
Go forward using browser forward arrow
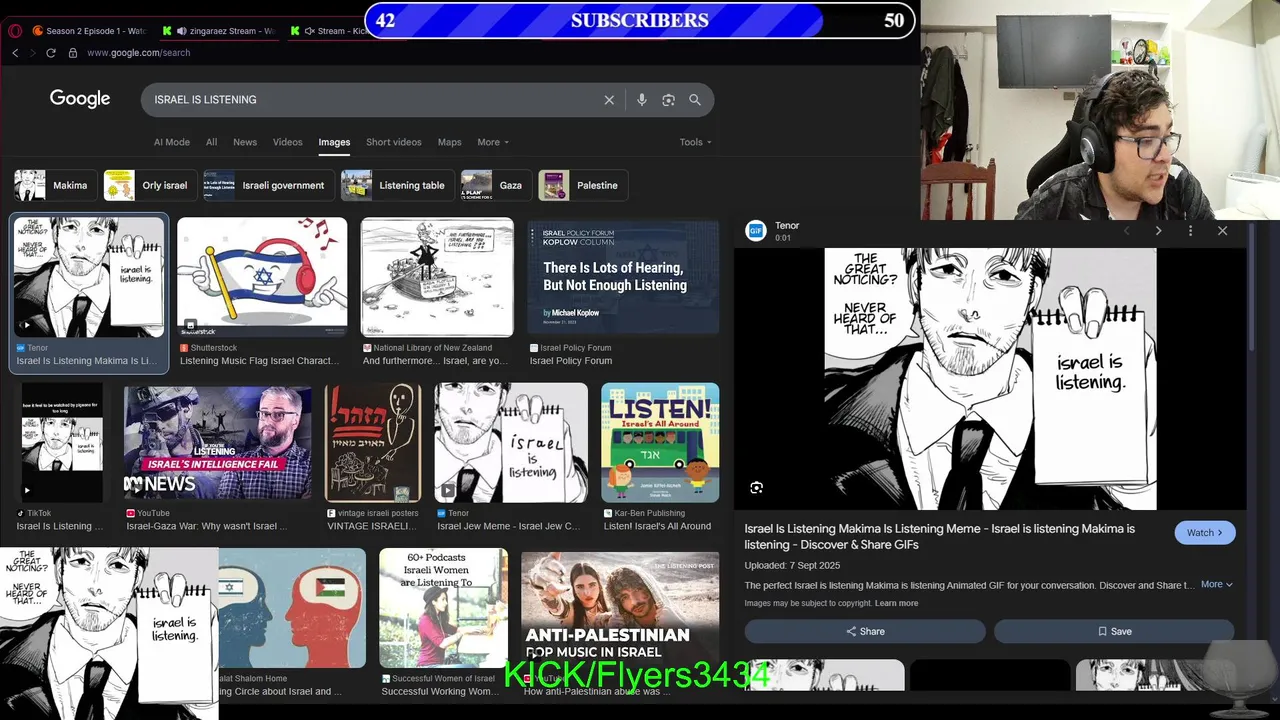pyautogui.click(x=32, y=53)
